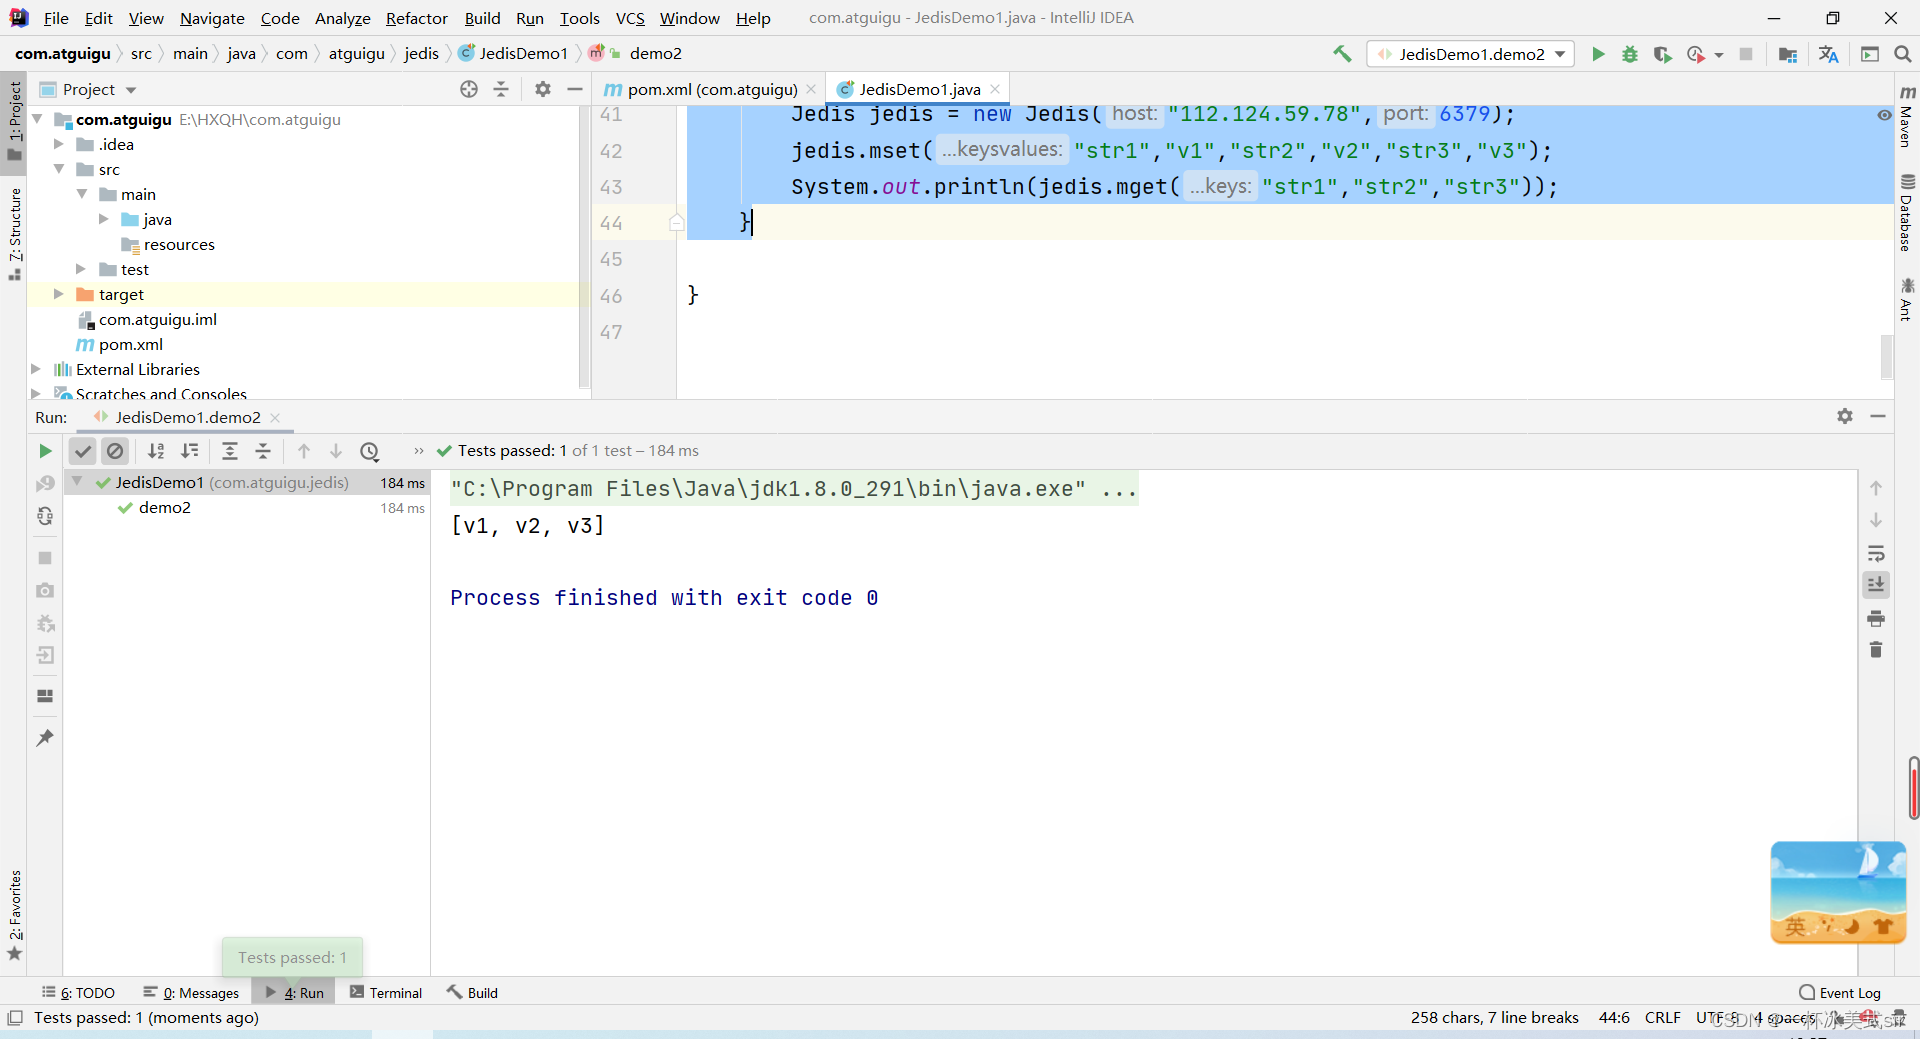The height and width of the screenshot is (1039, 1920).
Task: Run with Coverage icon in toolbar
Action: [1662, 54]
